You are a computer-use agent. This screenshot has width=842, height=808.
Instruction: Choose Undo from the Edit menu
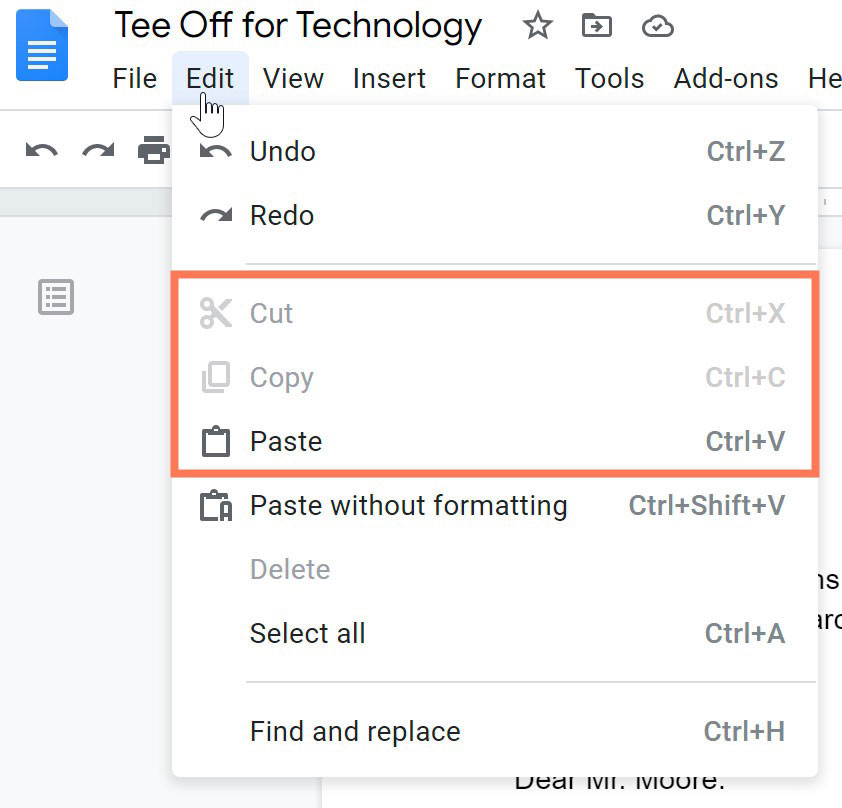[282, 151]
